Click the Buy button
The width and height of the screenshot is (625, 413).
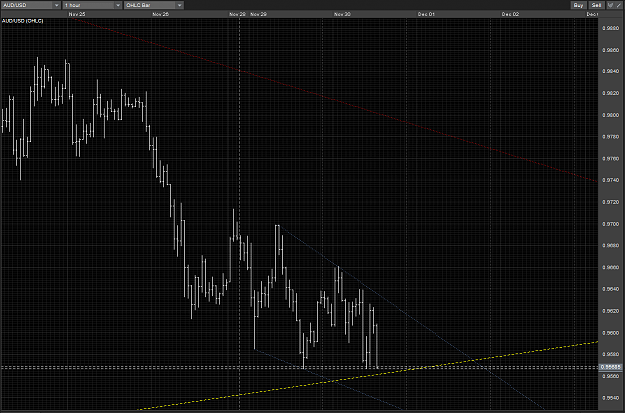pyautogui.click(x=578, y=5)
